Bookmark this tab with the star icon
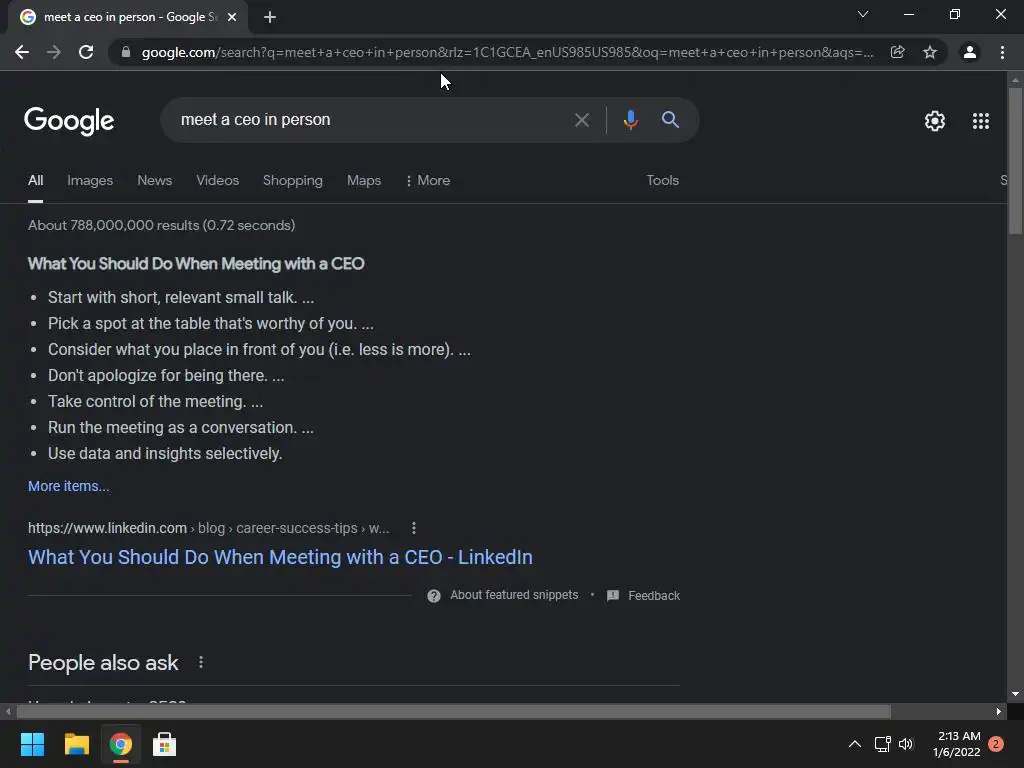 tap(930, 52)
